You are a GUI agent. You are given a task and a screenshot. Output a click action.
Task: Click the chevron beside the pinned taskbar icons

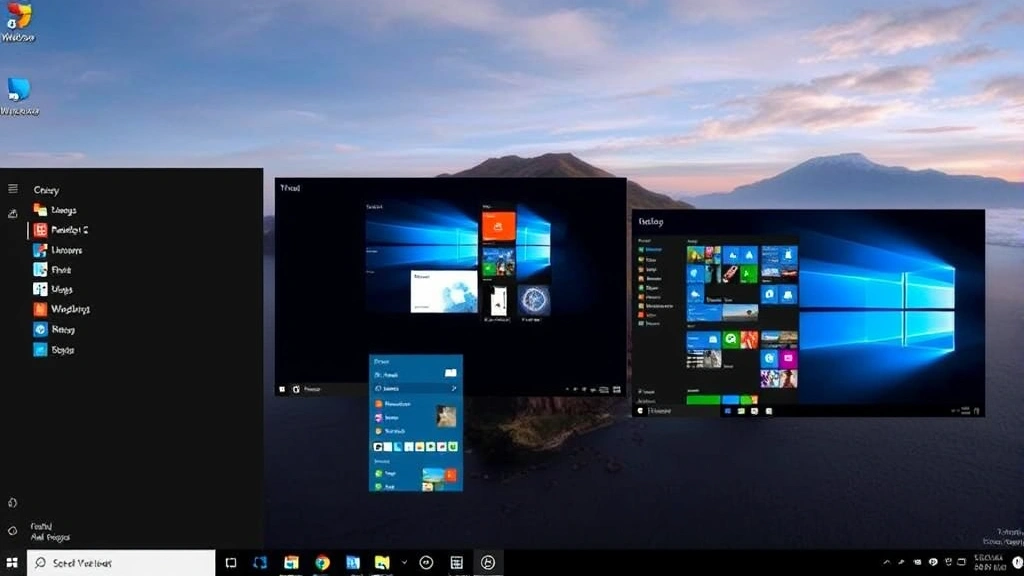point(405,562)
